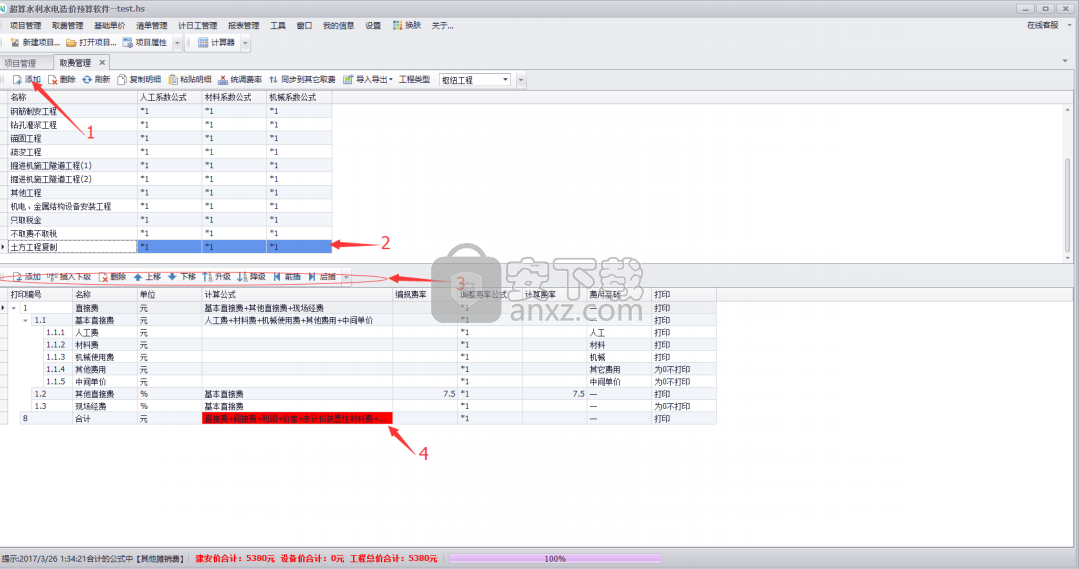Click 添加 in the lower detail toolbar
This screenshot has height=569, width=1079.
point(27,277)
